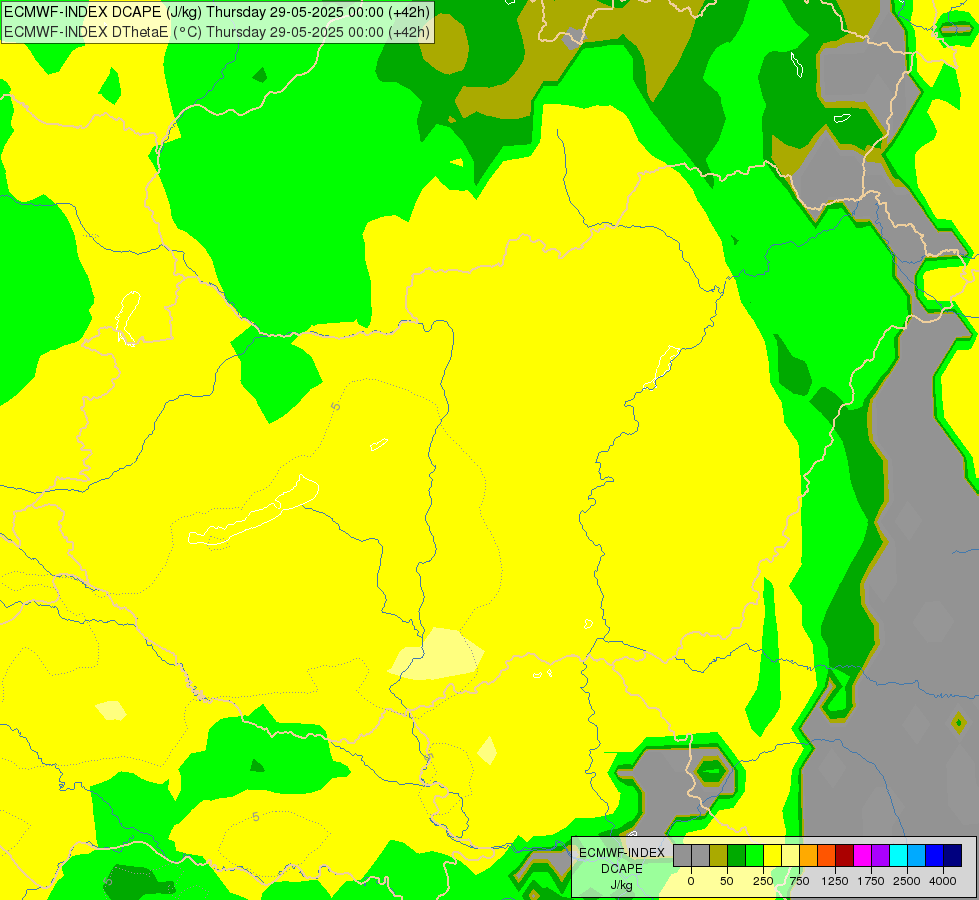Click the olive color swatch in DCAPE legend

(719, 855)
